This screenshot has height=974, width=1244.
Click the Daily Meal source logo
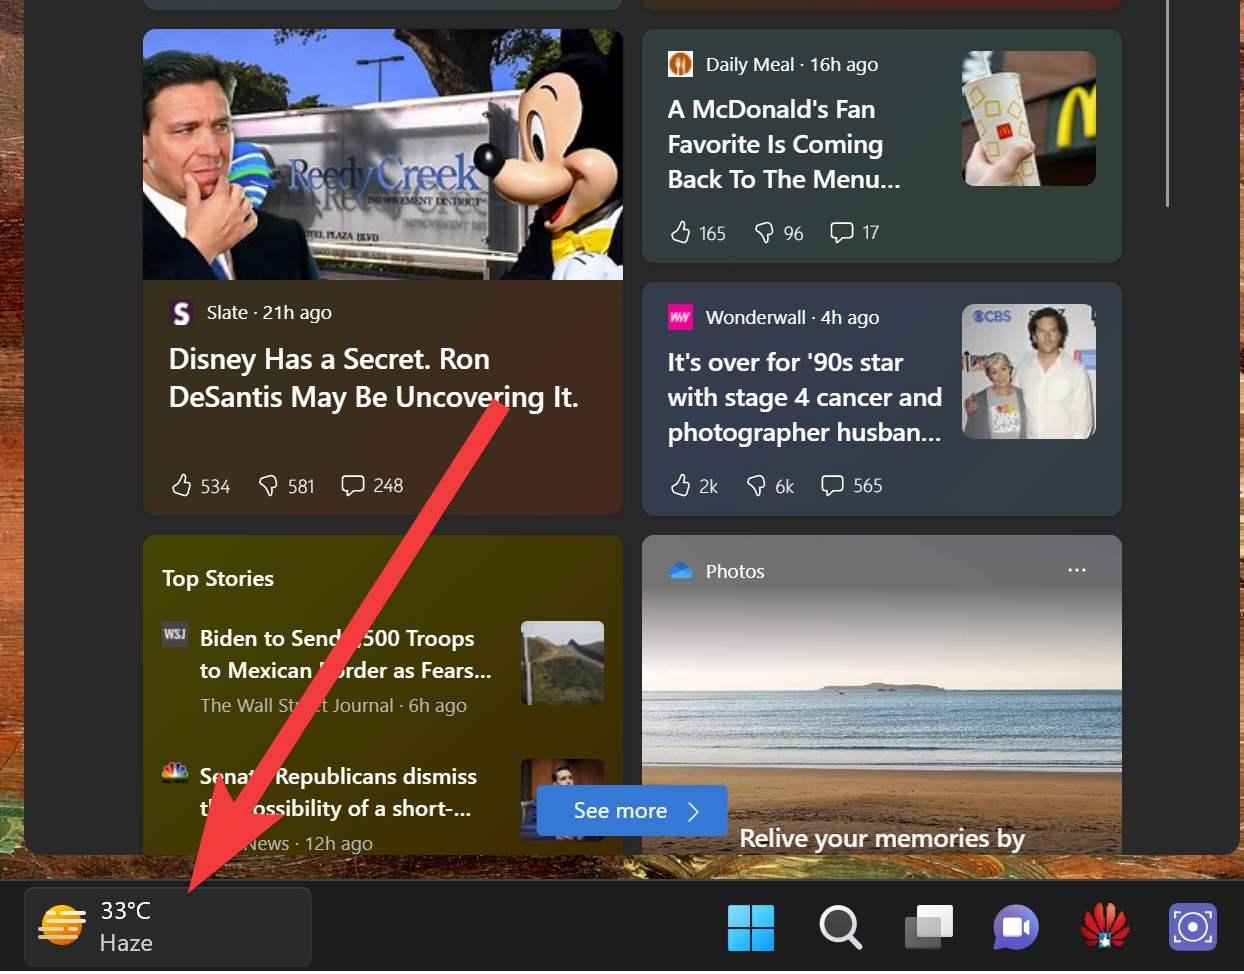coord(680,64)
